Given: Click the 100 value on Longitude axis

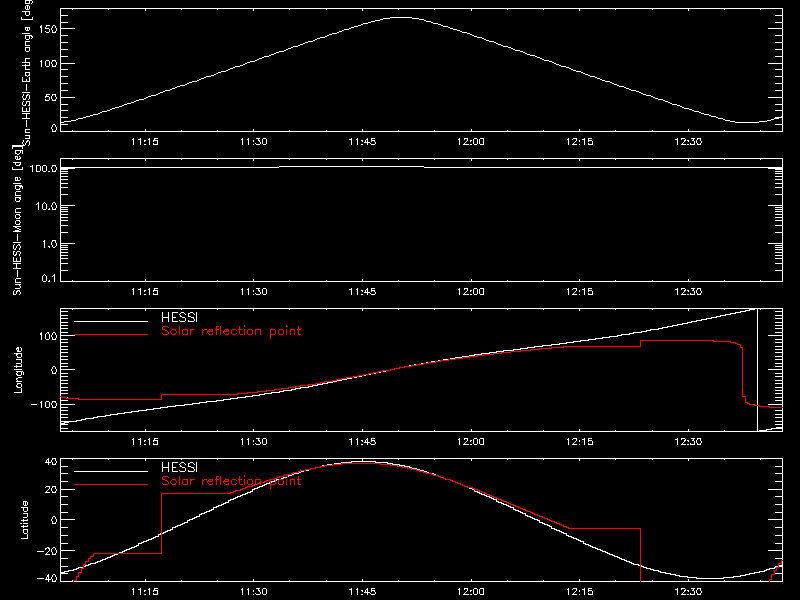Looking at the screenshot, I should coord(48,336).
